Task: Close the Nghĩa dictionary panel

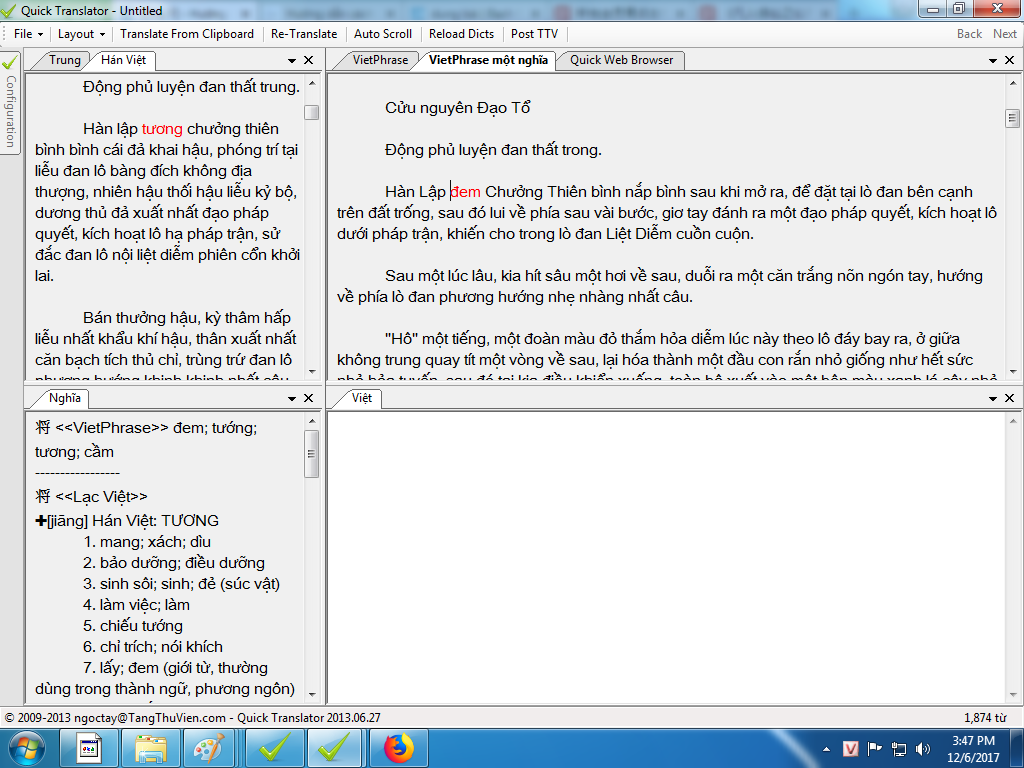Action: click(x=309, y=399)
